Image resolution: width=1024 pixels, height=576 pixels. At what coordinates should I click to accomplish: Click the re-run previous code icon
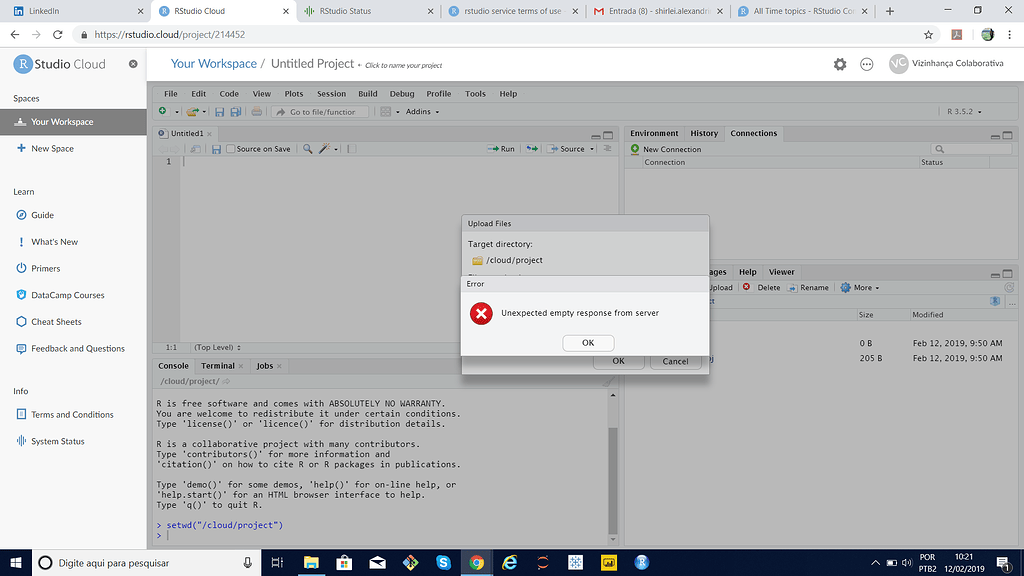[x=532, y=149]
